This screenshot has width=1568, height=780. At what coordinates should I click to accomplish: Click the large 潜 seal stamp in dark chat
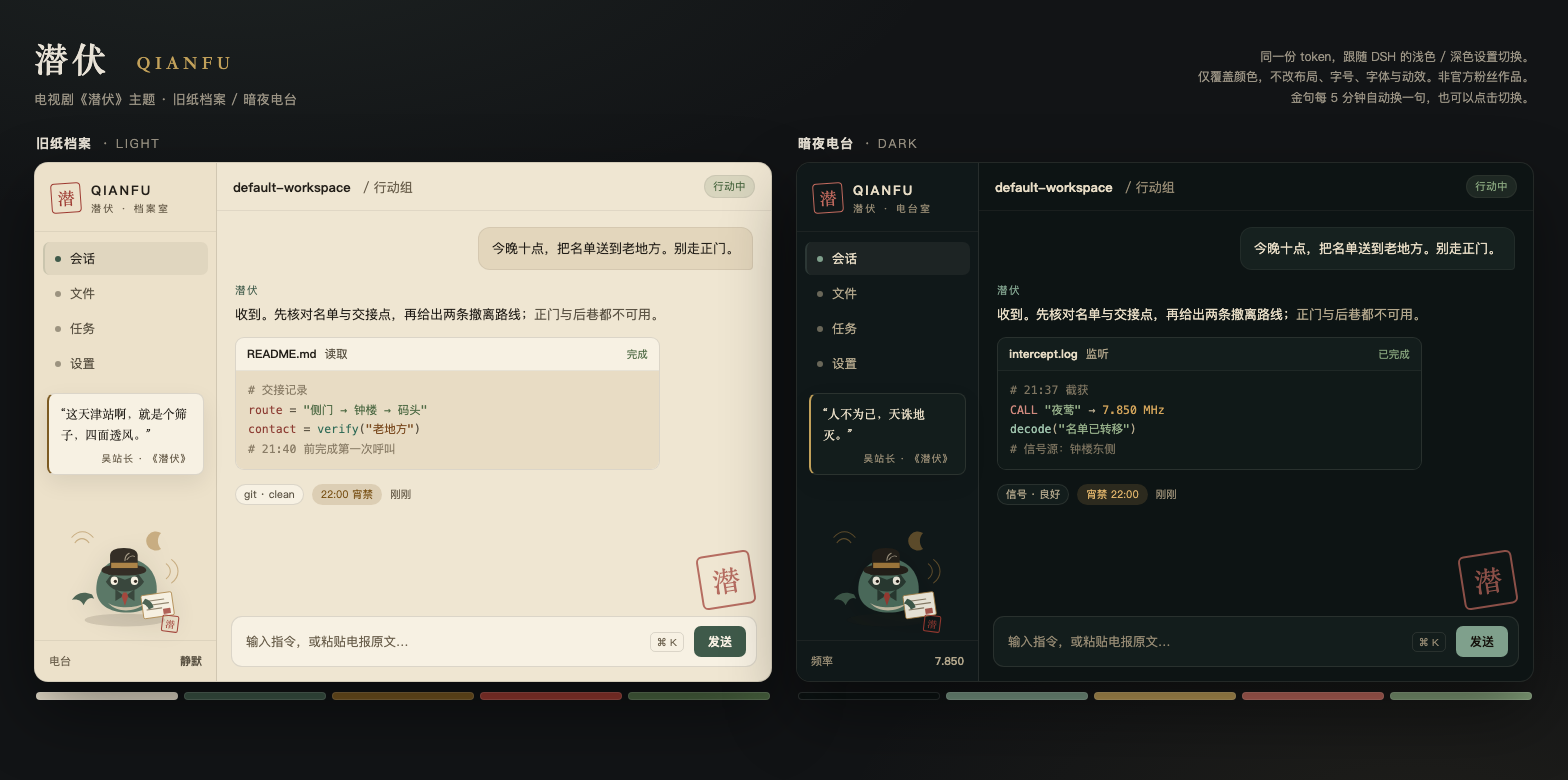coord(1487,580)
